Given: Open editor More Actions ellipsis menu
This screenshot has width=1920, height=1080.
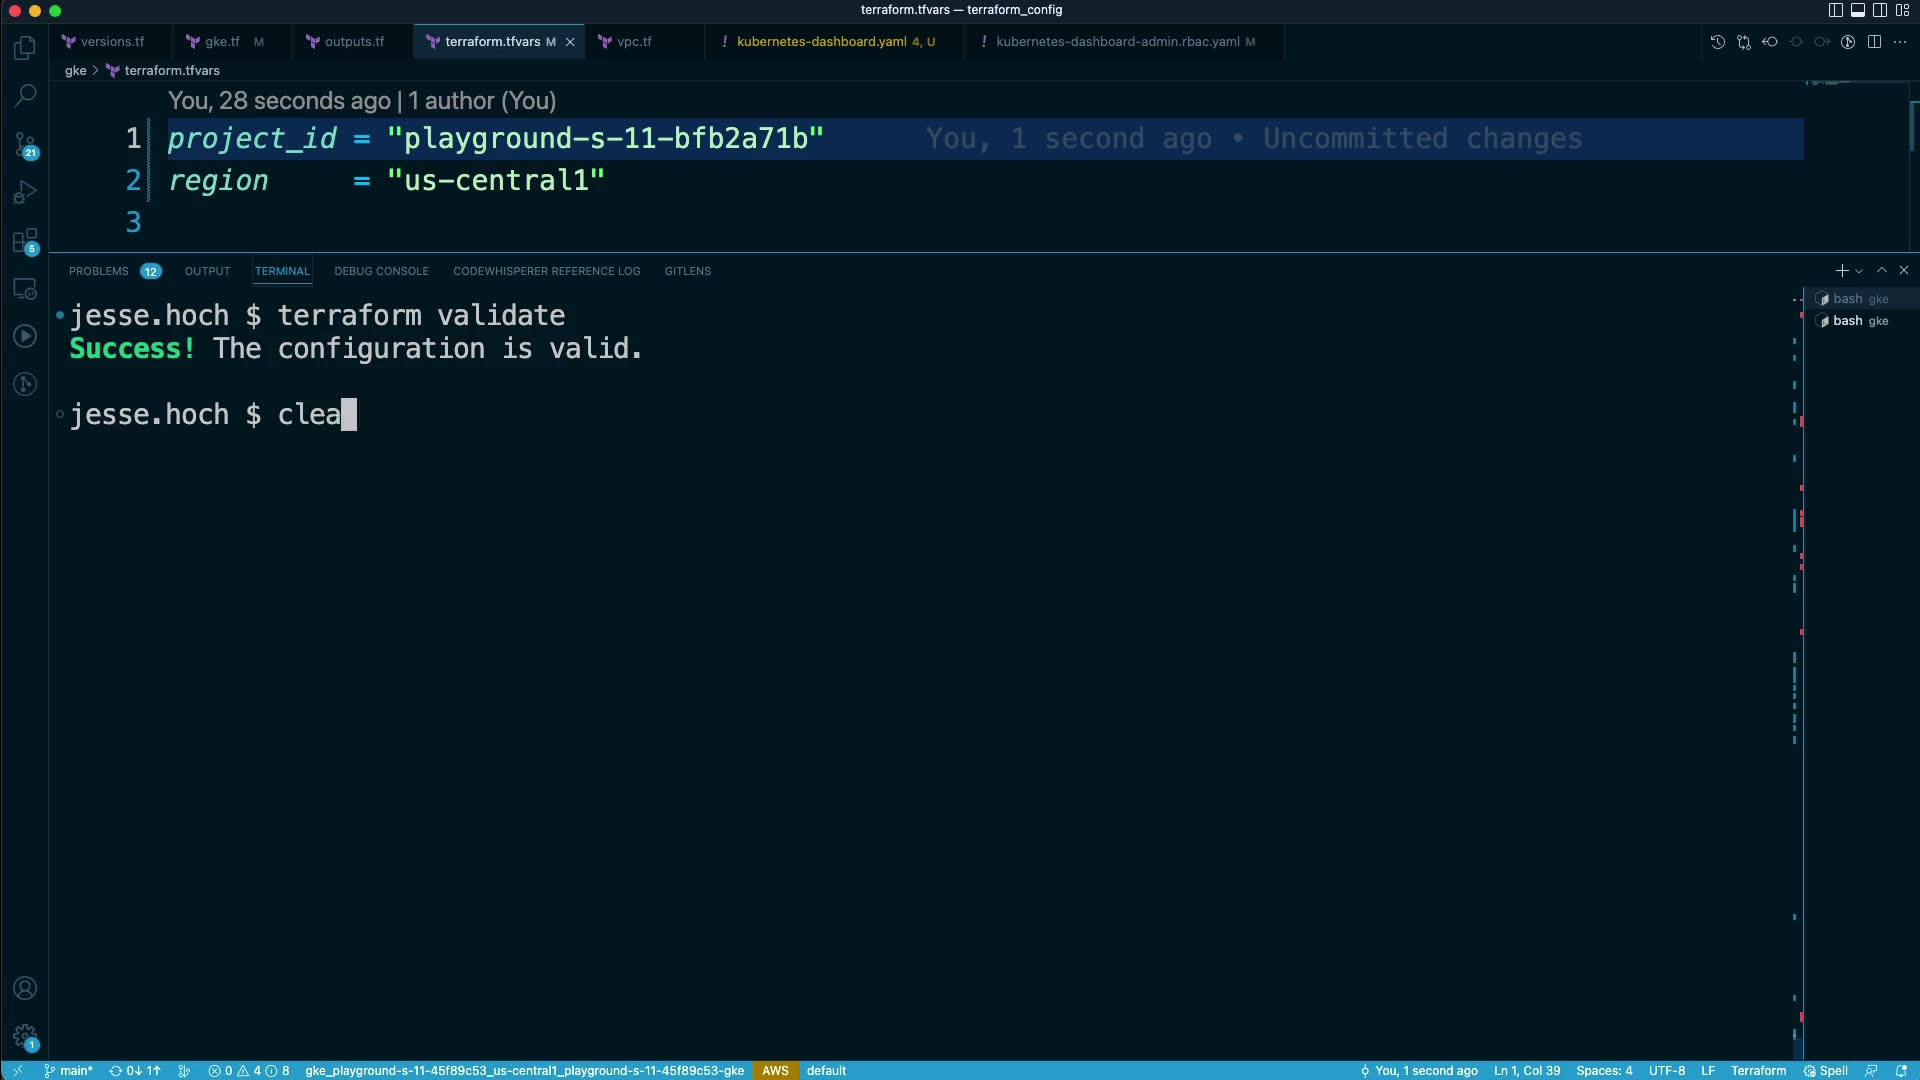Looking at the screenshot, I should 1900,42.
